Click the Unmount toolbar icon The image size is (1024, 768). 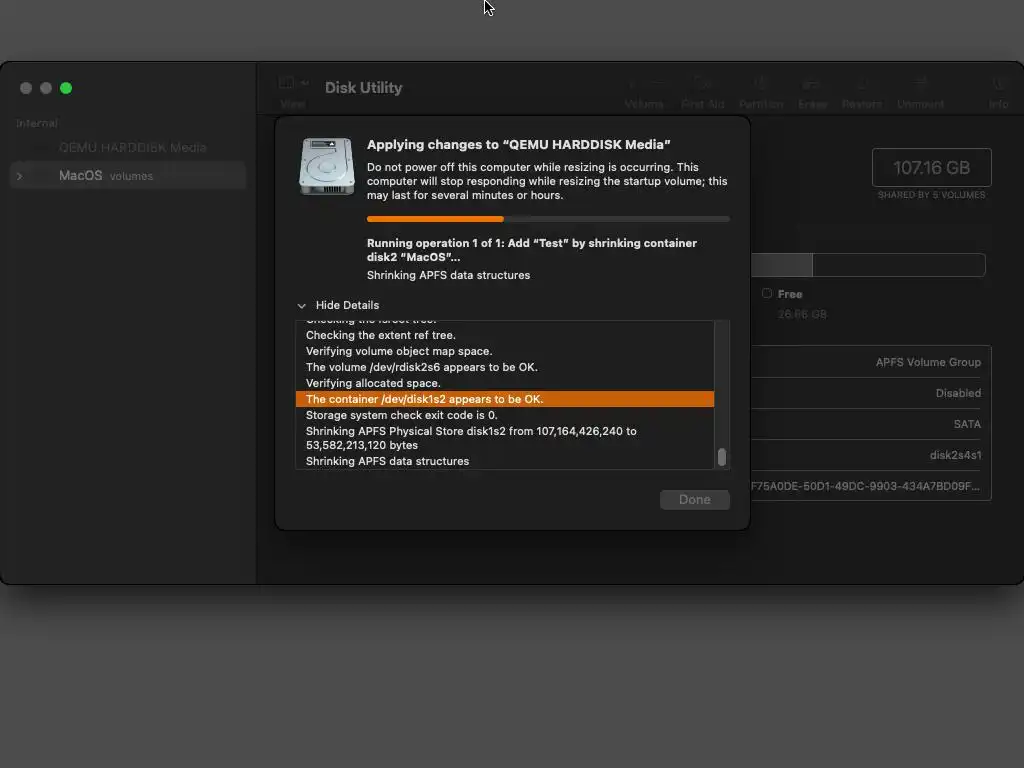(920, 84)
